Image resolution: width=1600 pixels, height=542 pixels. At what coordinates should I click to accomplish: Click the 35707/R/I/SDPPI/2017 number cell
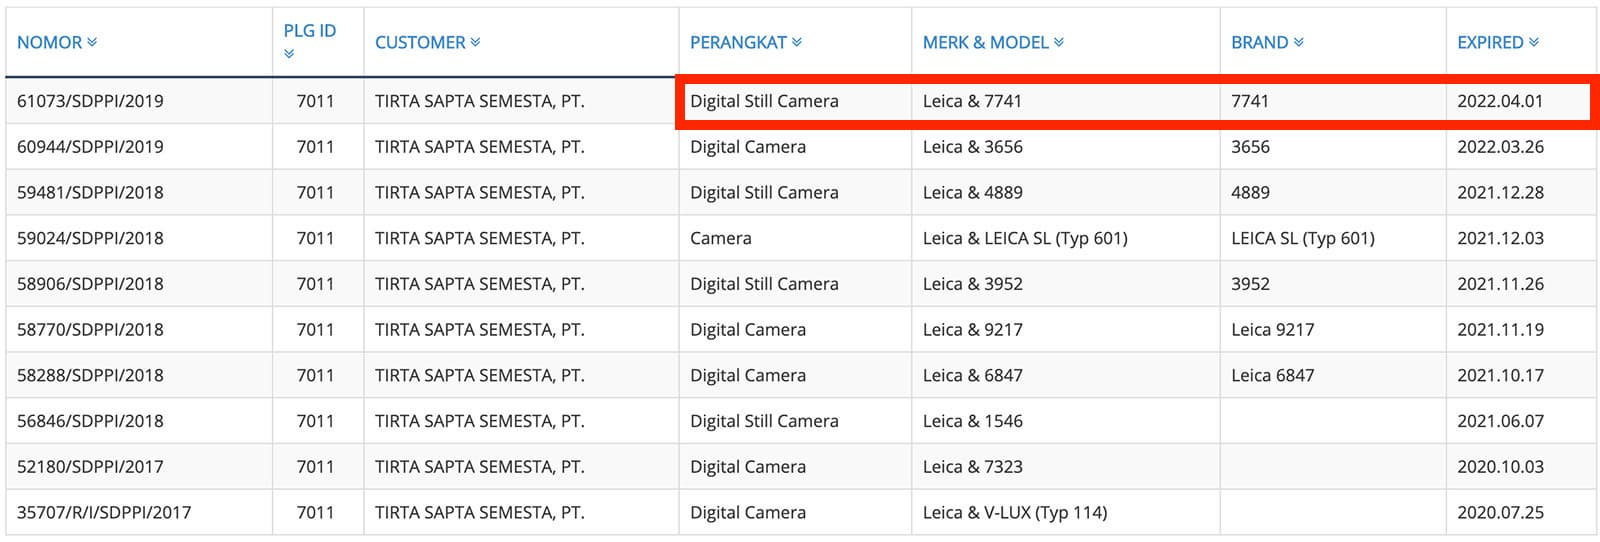click(104, 512)
